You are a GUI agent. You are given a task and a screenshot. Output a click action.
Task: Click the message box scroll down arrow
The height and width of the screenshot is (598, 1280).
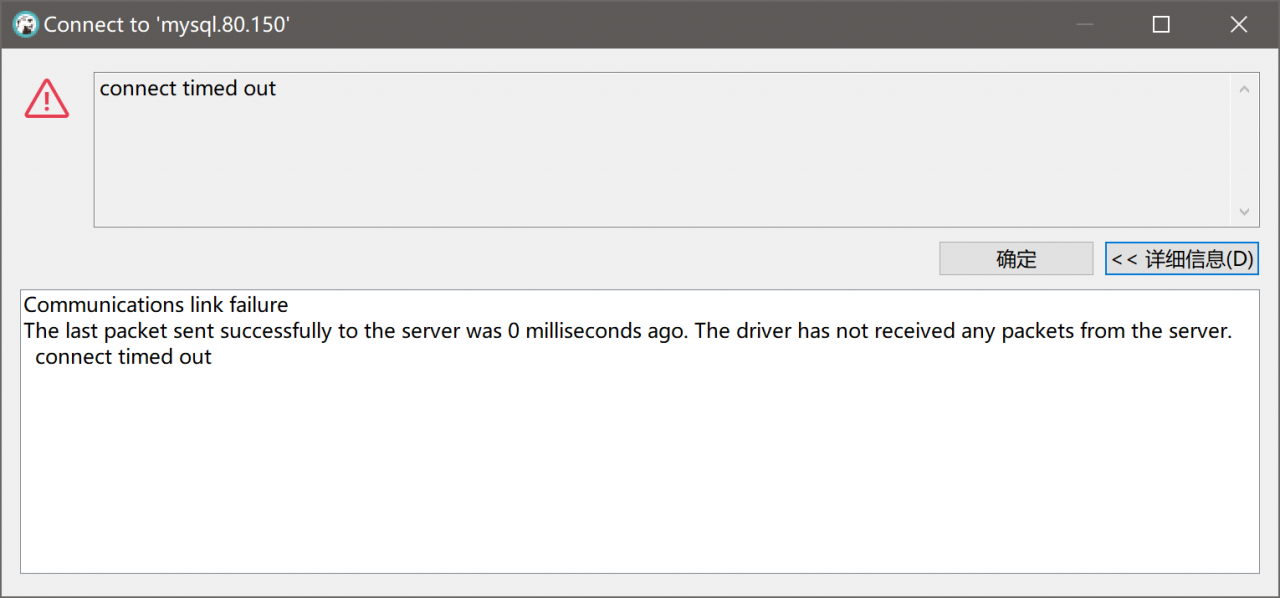pyautogui.click(x=1244, y=211)
